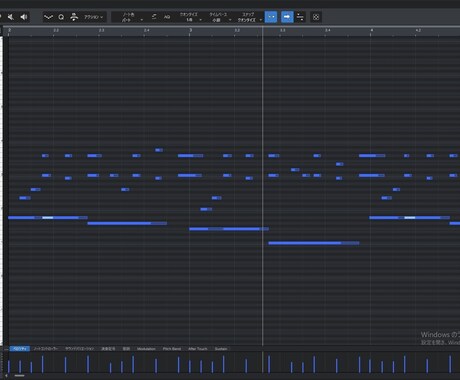Toggle the audition notes speaker icon
Image resolution: width=460 pixels, height=380 pixels.
[24, 17]
